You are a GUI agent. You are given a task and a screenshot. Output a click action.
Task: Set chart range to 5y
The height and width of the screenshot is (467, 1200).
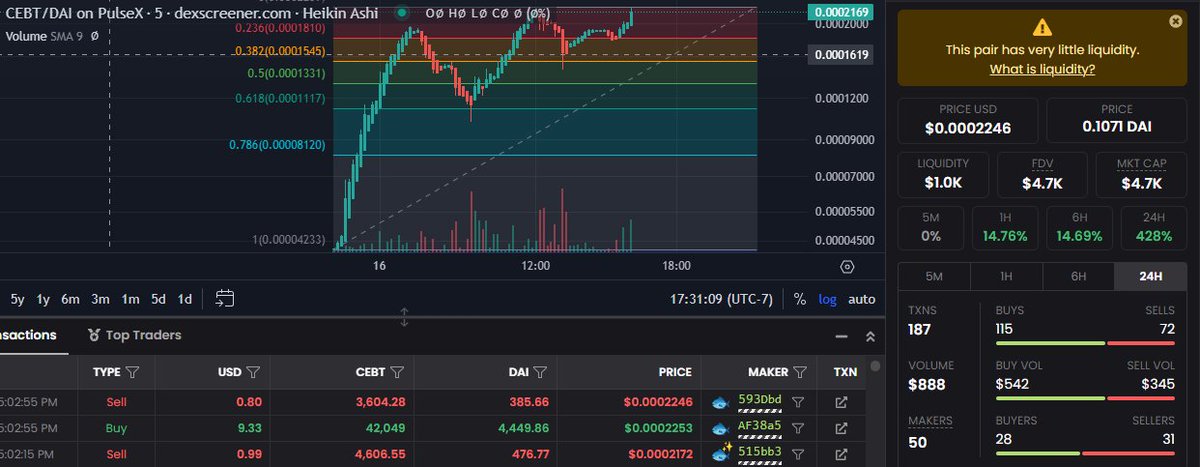pos(18,298)
